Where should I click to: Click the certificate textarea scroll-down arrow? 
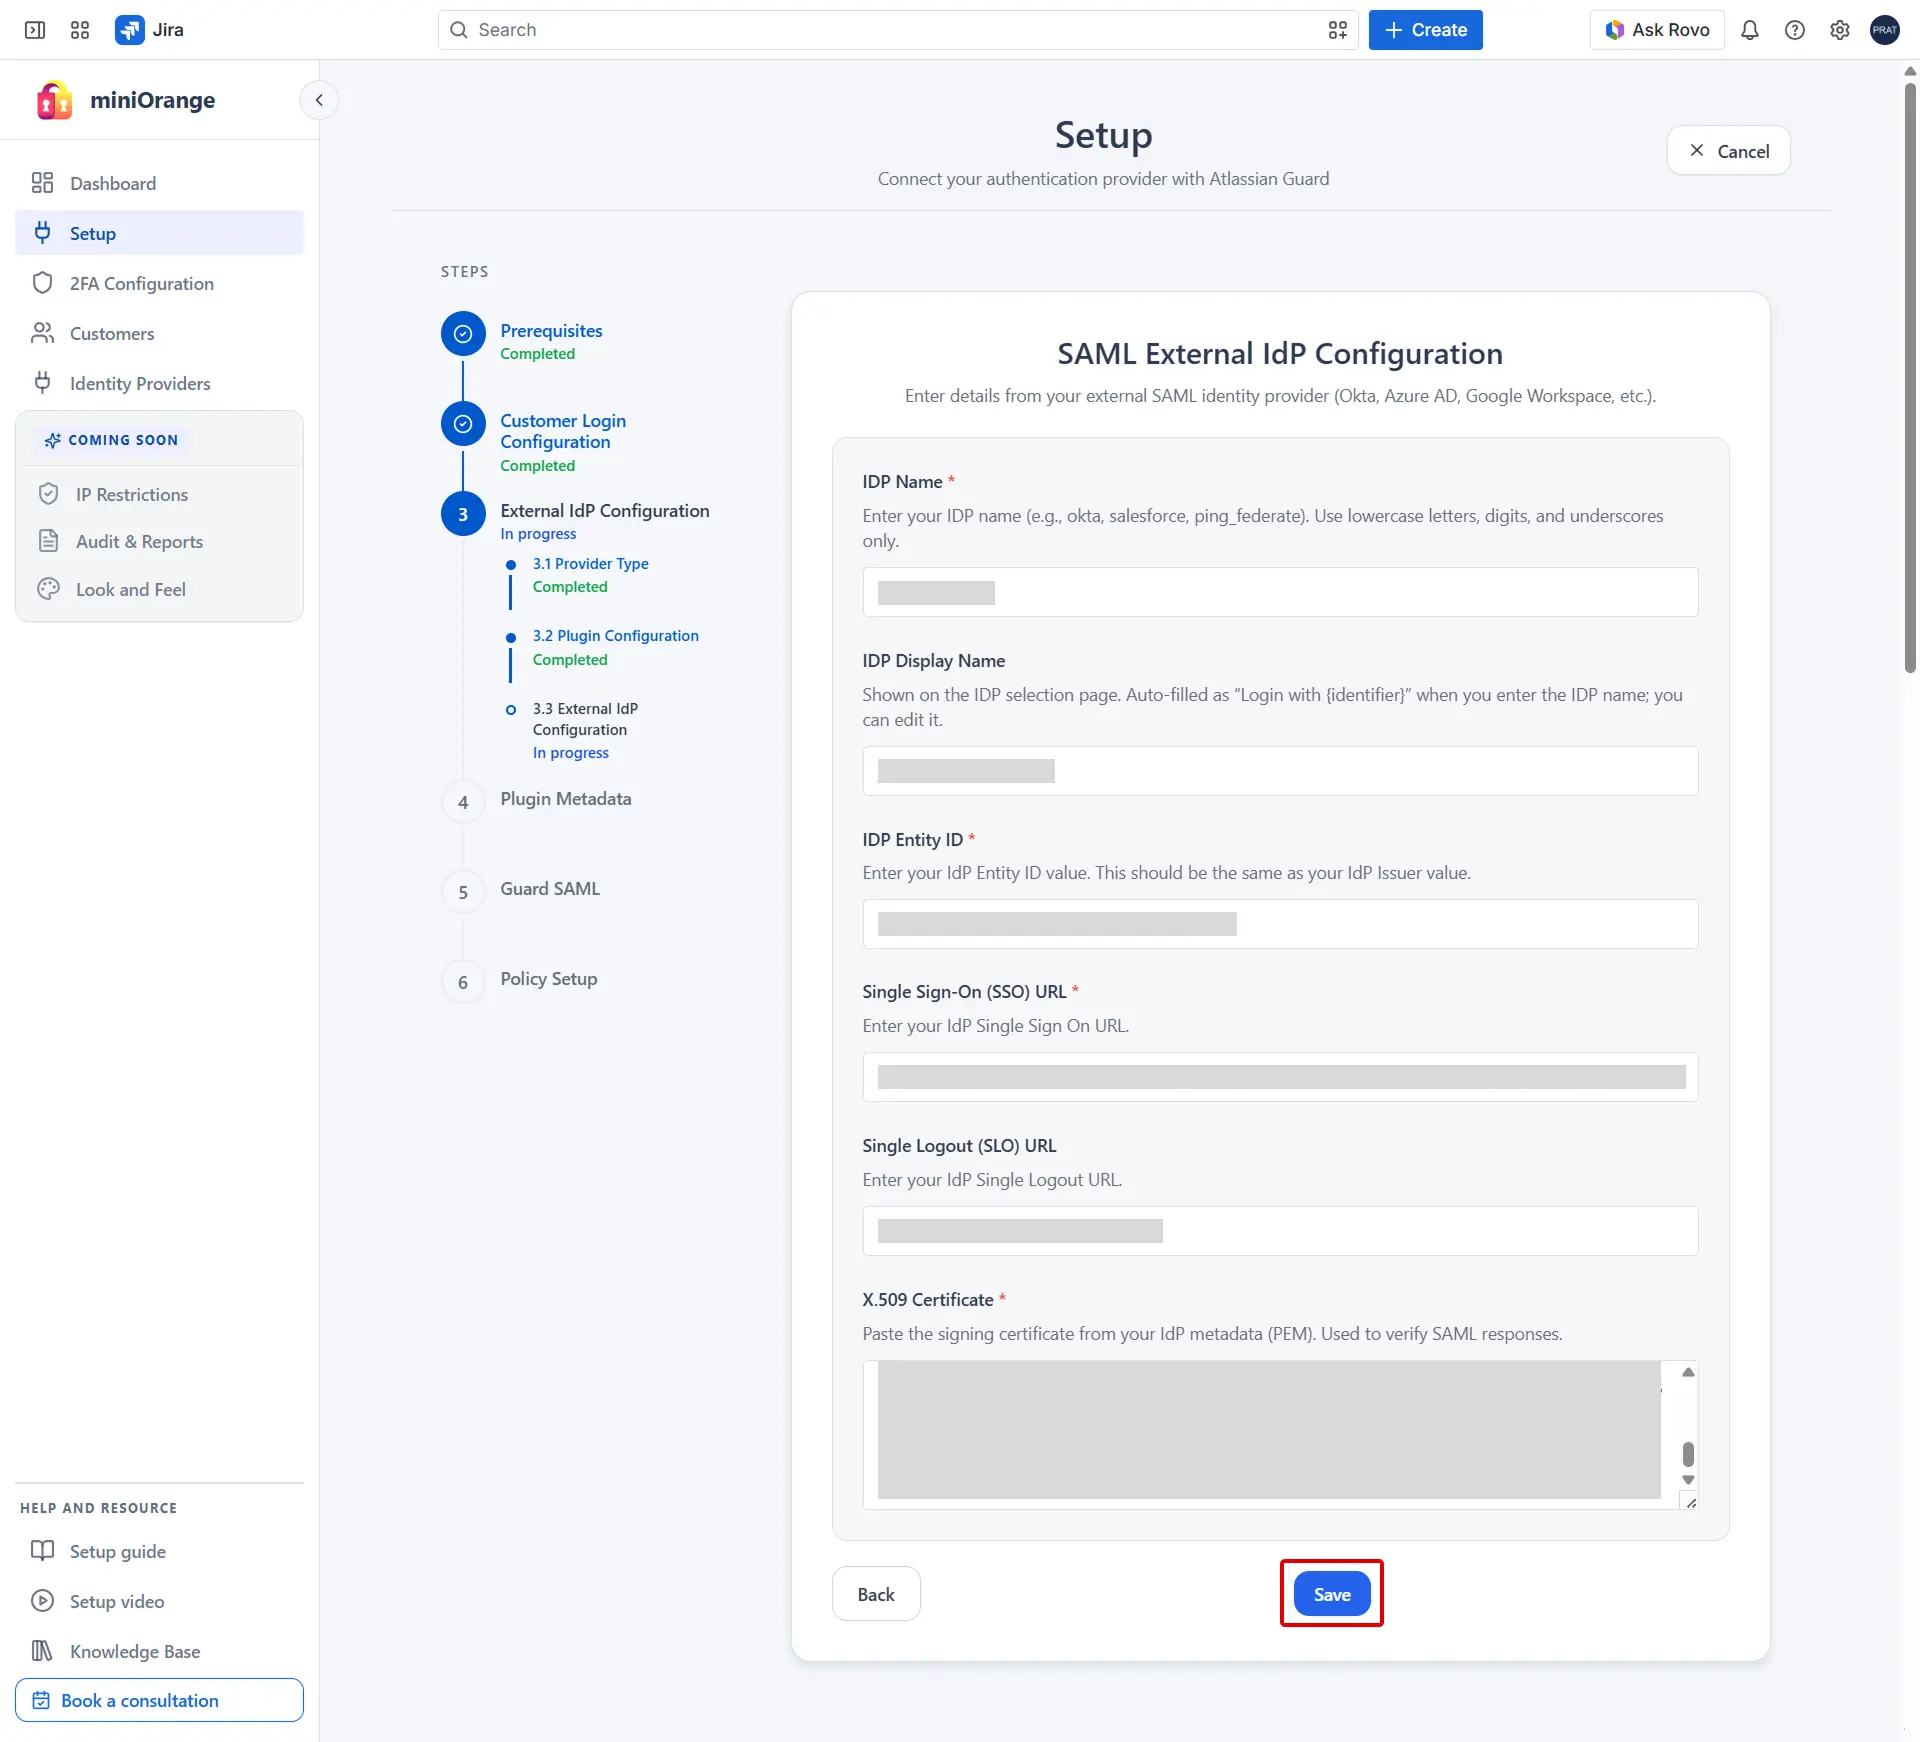1688,1480
